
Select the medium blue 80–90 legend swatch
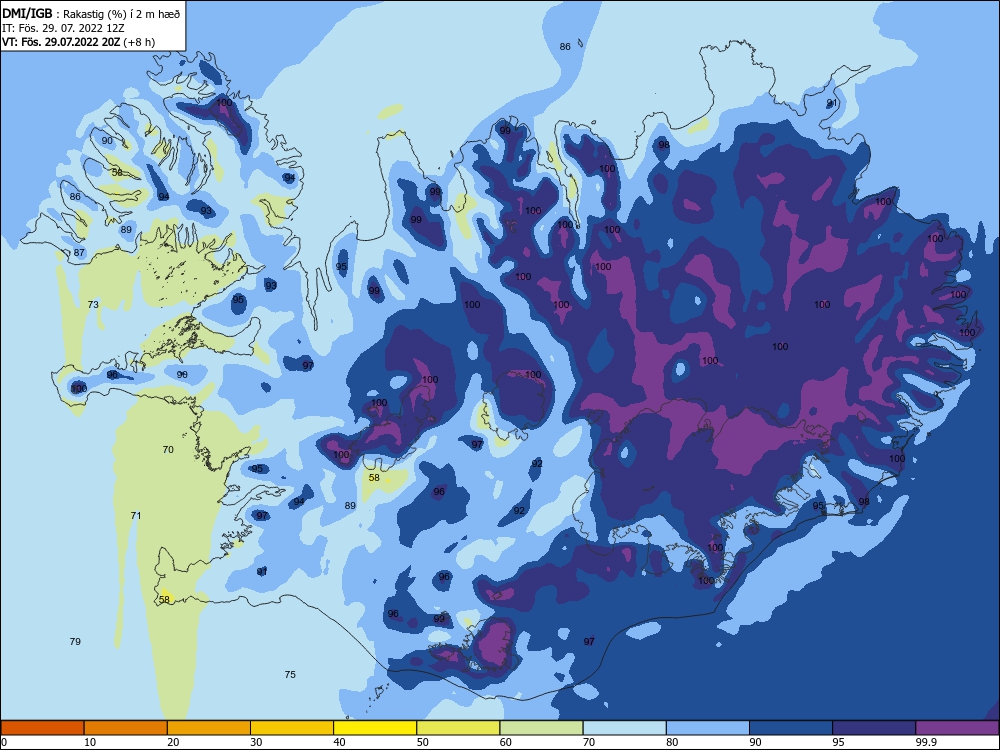(708, 728)
